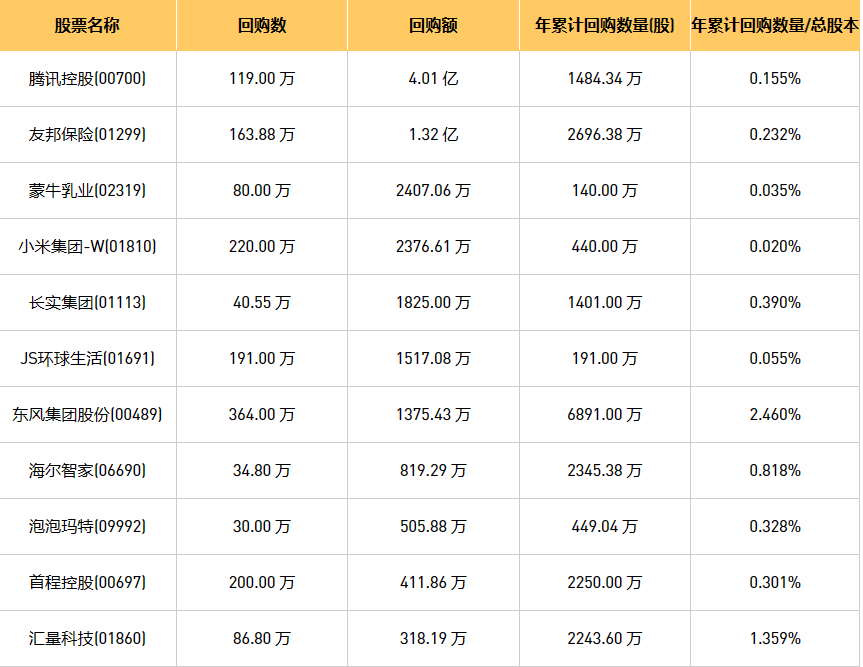
Task: Click the 6891.00 万 cumulative buyback cell
Action: (x=603, y=414)
